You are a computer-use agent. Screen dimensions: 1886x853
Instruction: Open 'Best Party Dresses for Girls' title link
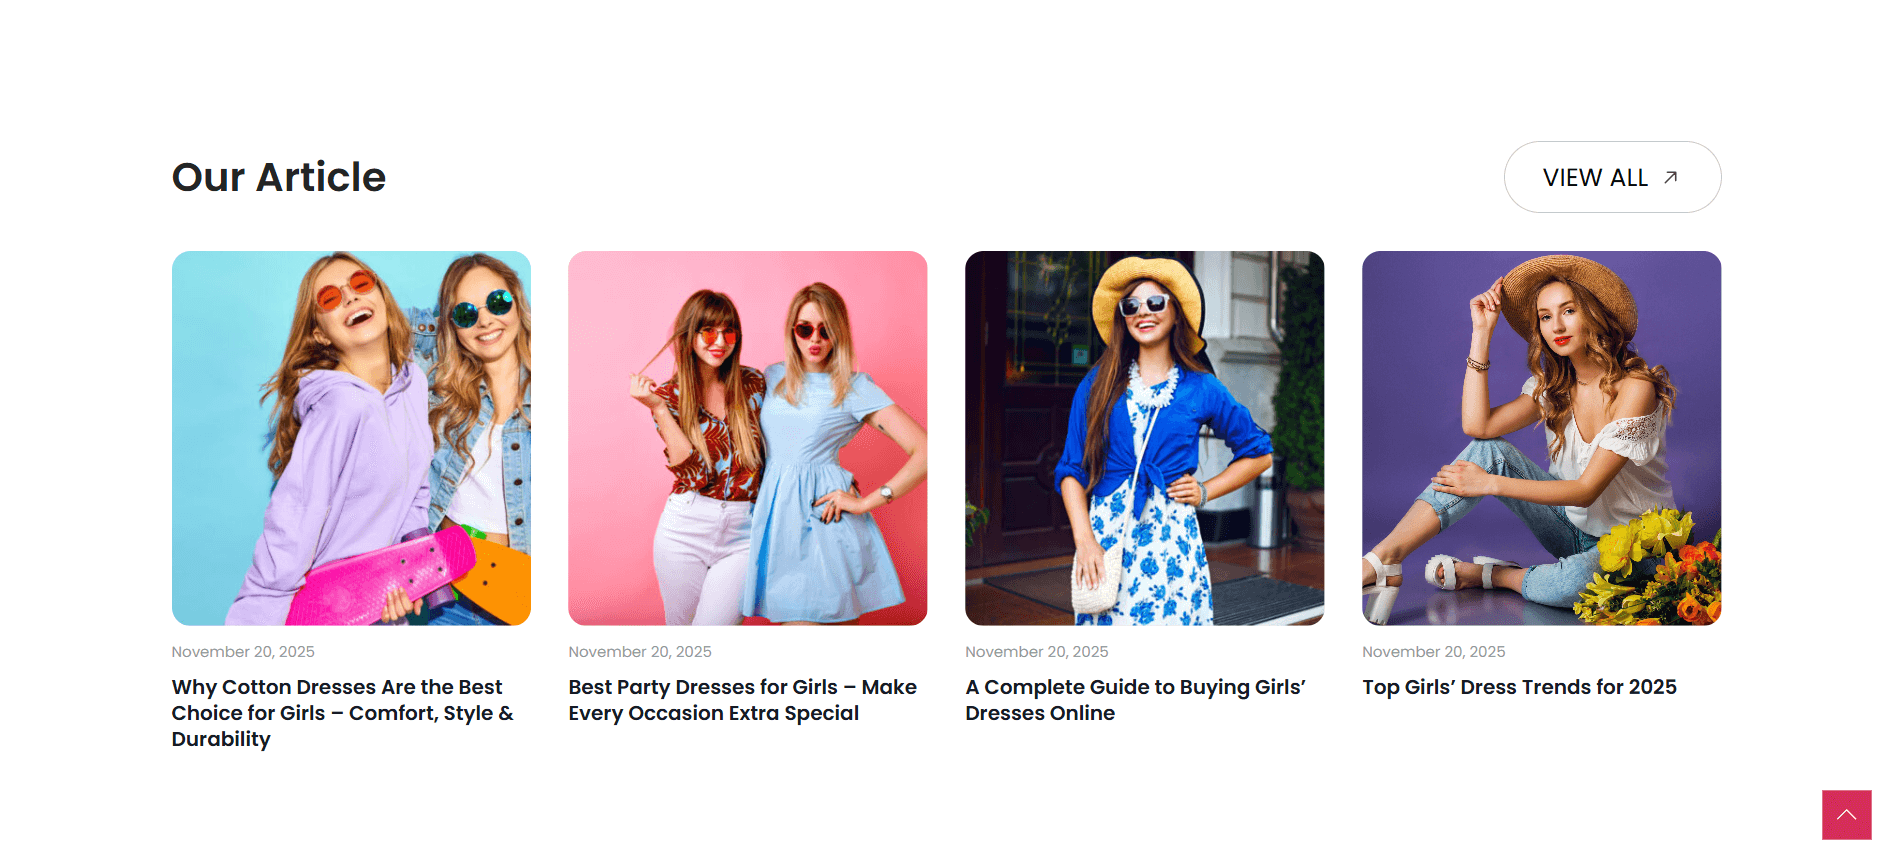[x=742, y=700]
